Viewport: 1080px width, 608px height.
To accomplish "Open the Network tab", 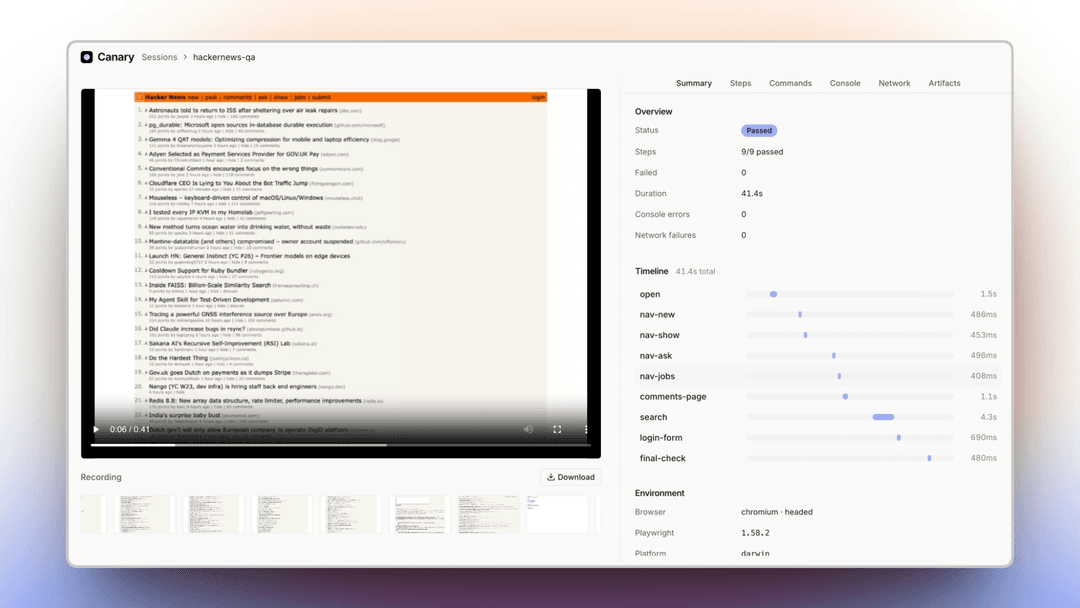I will point(894,83).
